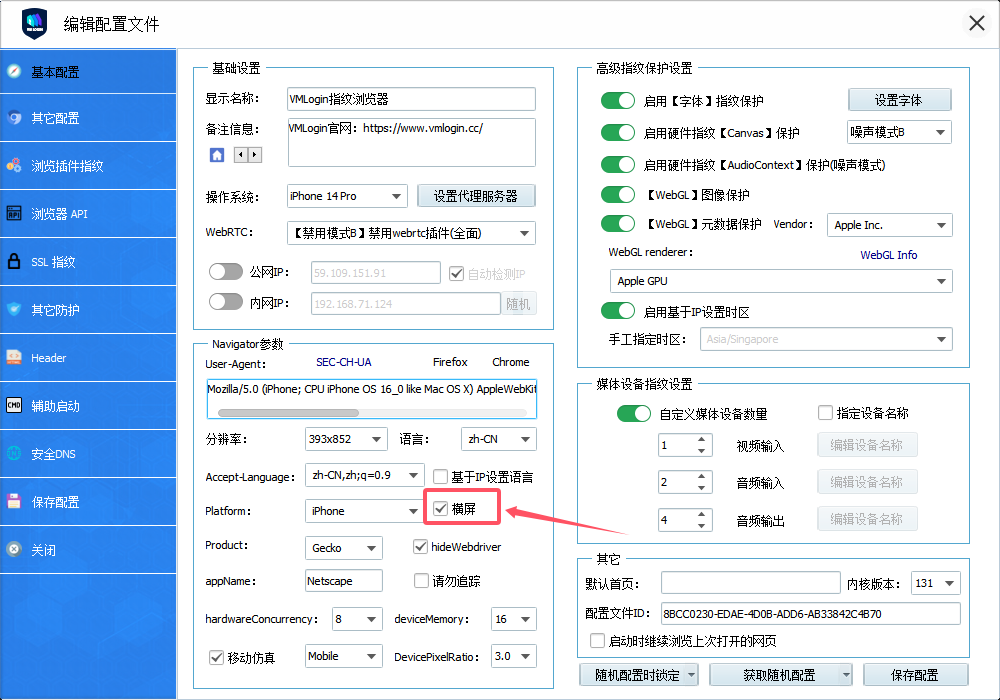
Task: Switch to the 其它配置 section
Action: [x=88, y=118]
